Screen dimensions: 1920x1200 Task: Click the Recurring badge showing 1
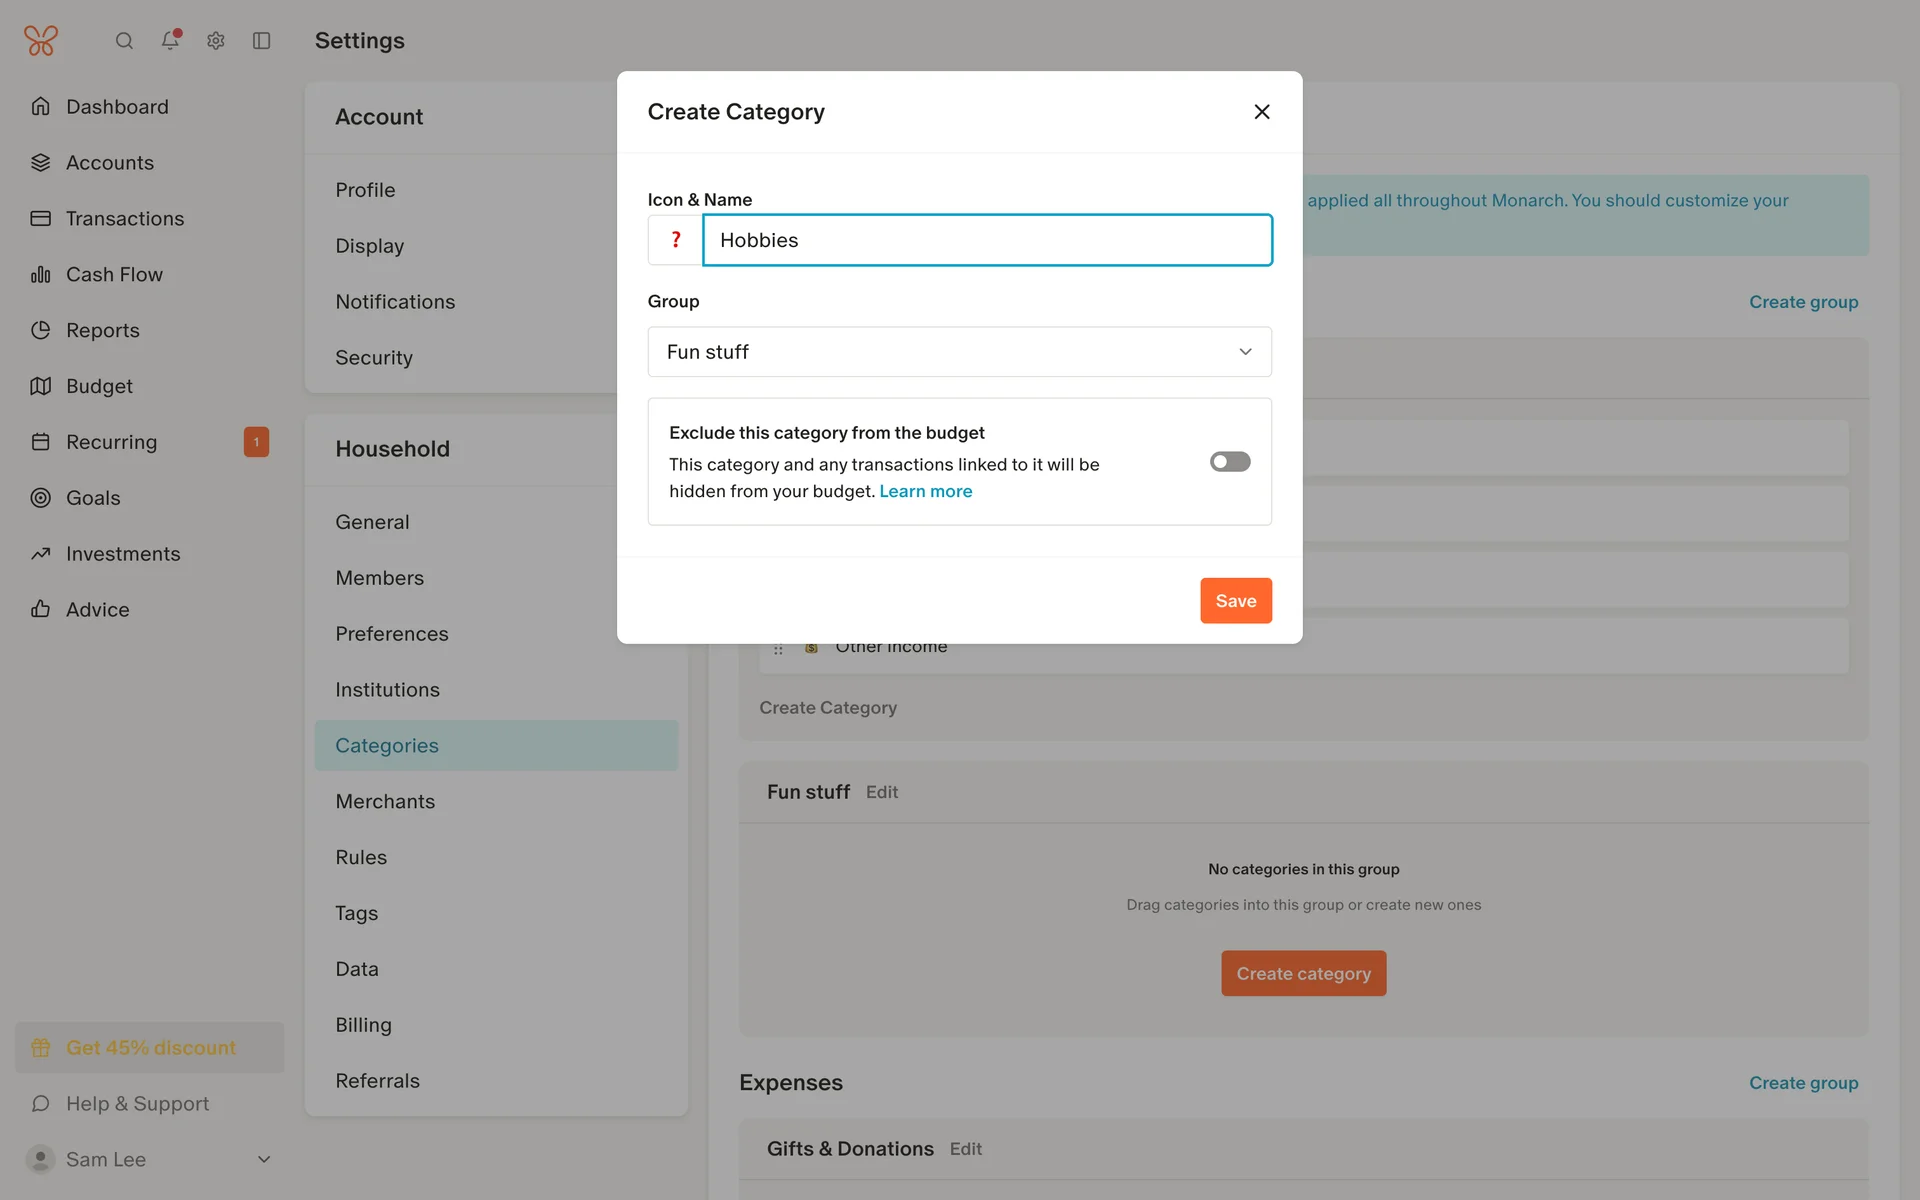coord(256,442)
